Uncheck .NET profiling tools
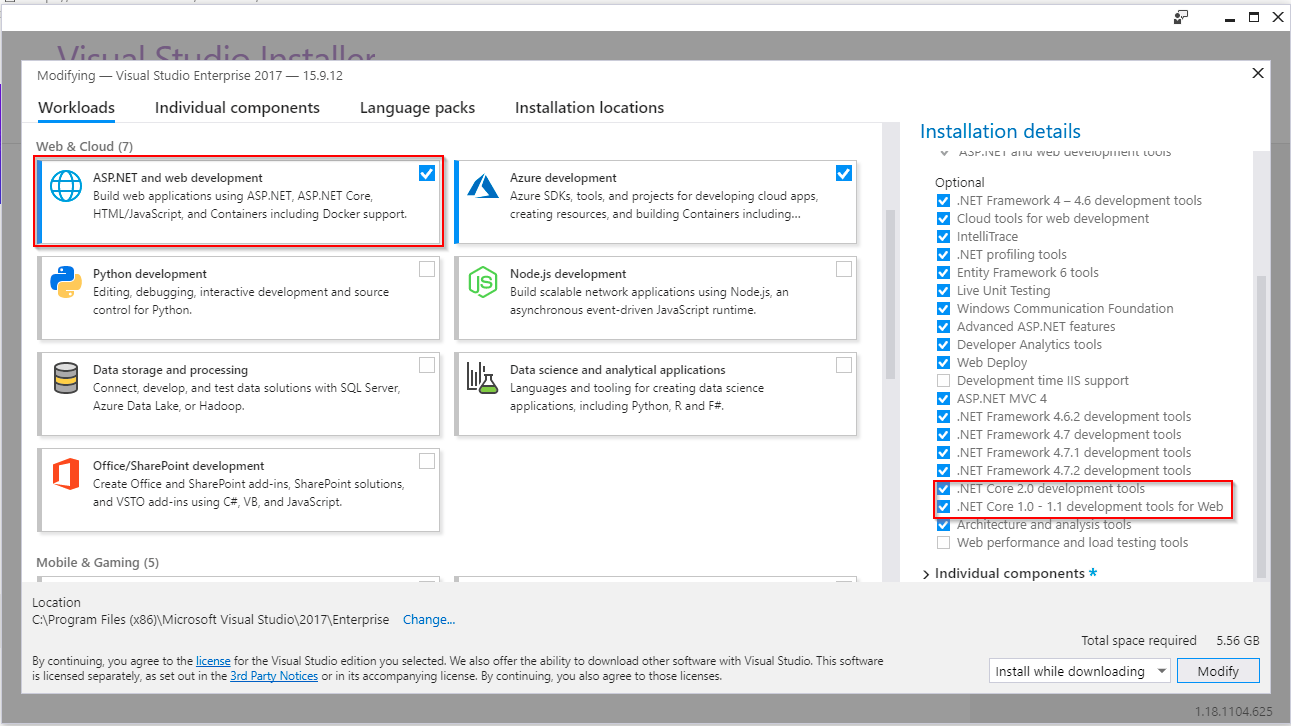The width and height of the screenshot is (1291, 726). [943, 254]
